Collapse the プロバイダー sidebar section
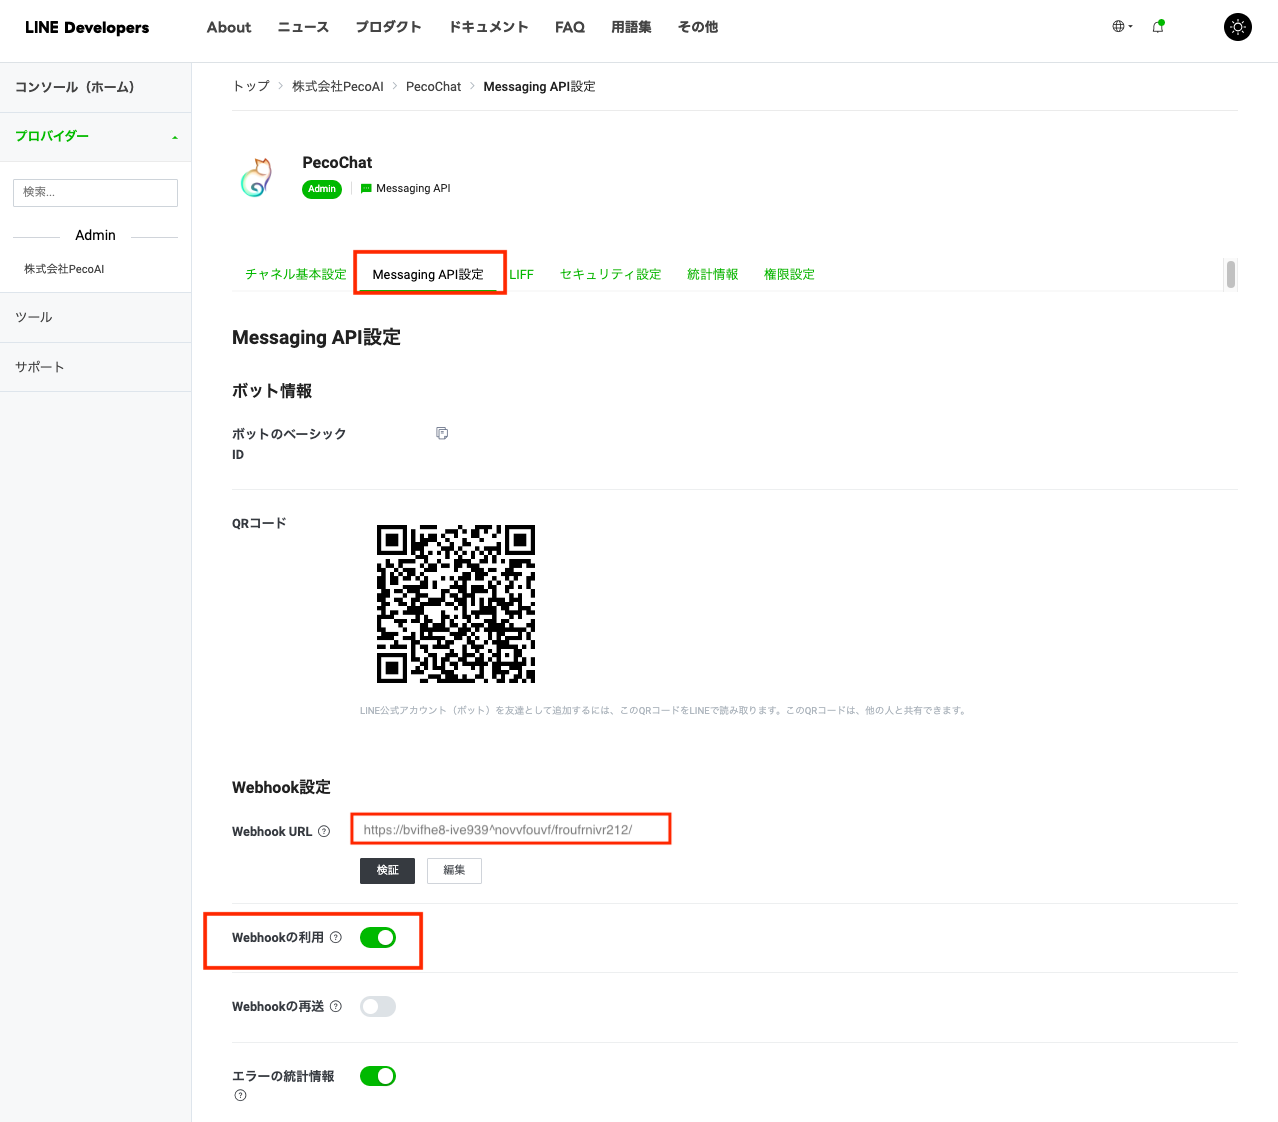 click(x=176, y=135)
